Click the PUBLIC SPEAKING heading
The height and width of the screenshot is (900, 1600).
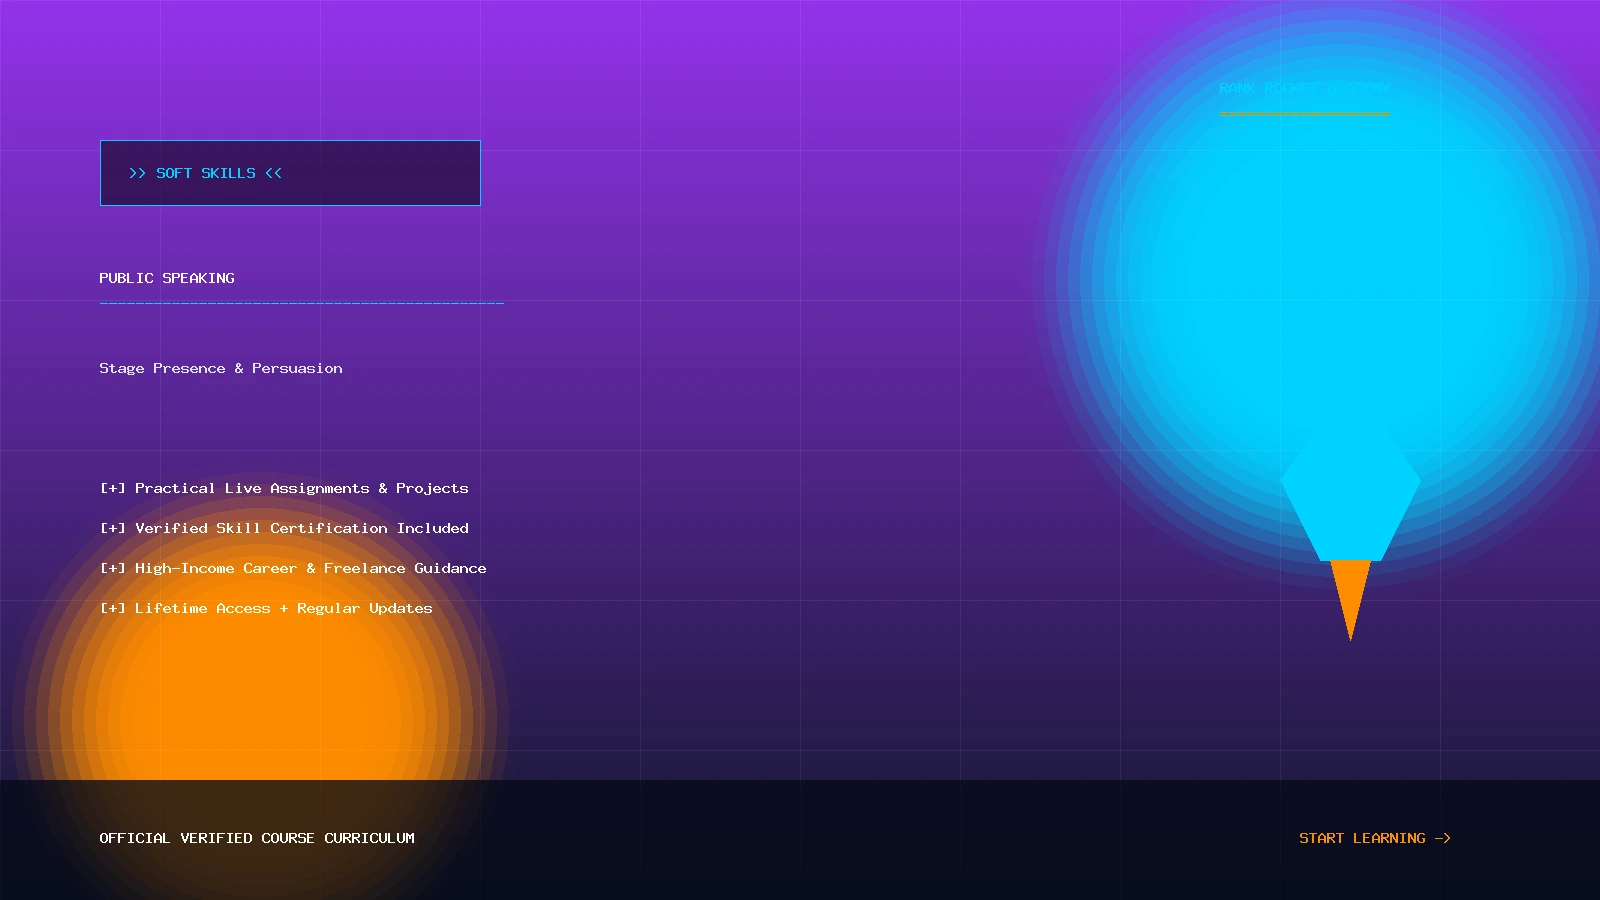coord(167,278)
